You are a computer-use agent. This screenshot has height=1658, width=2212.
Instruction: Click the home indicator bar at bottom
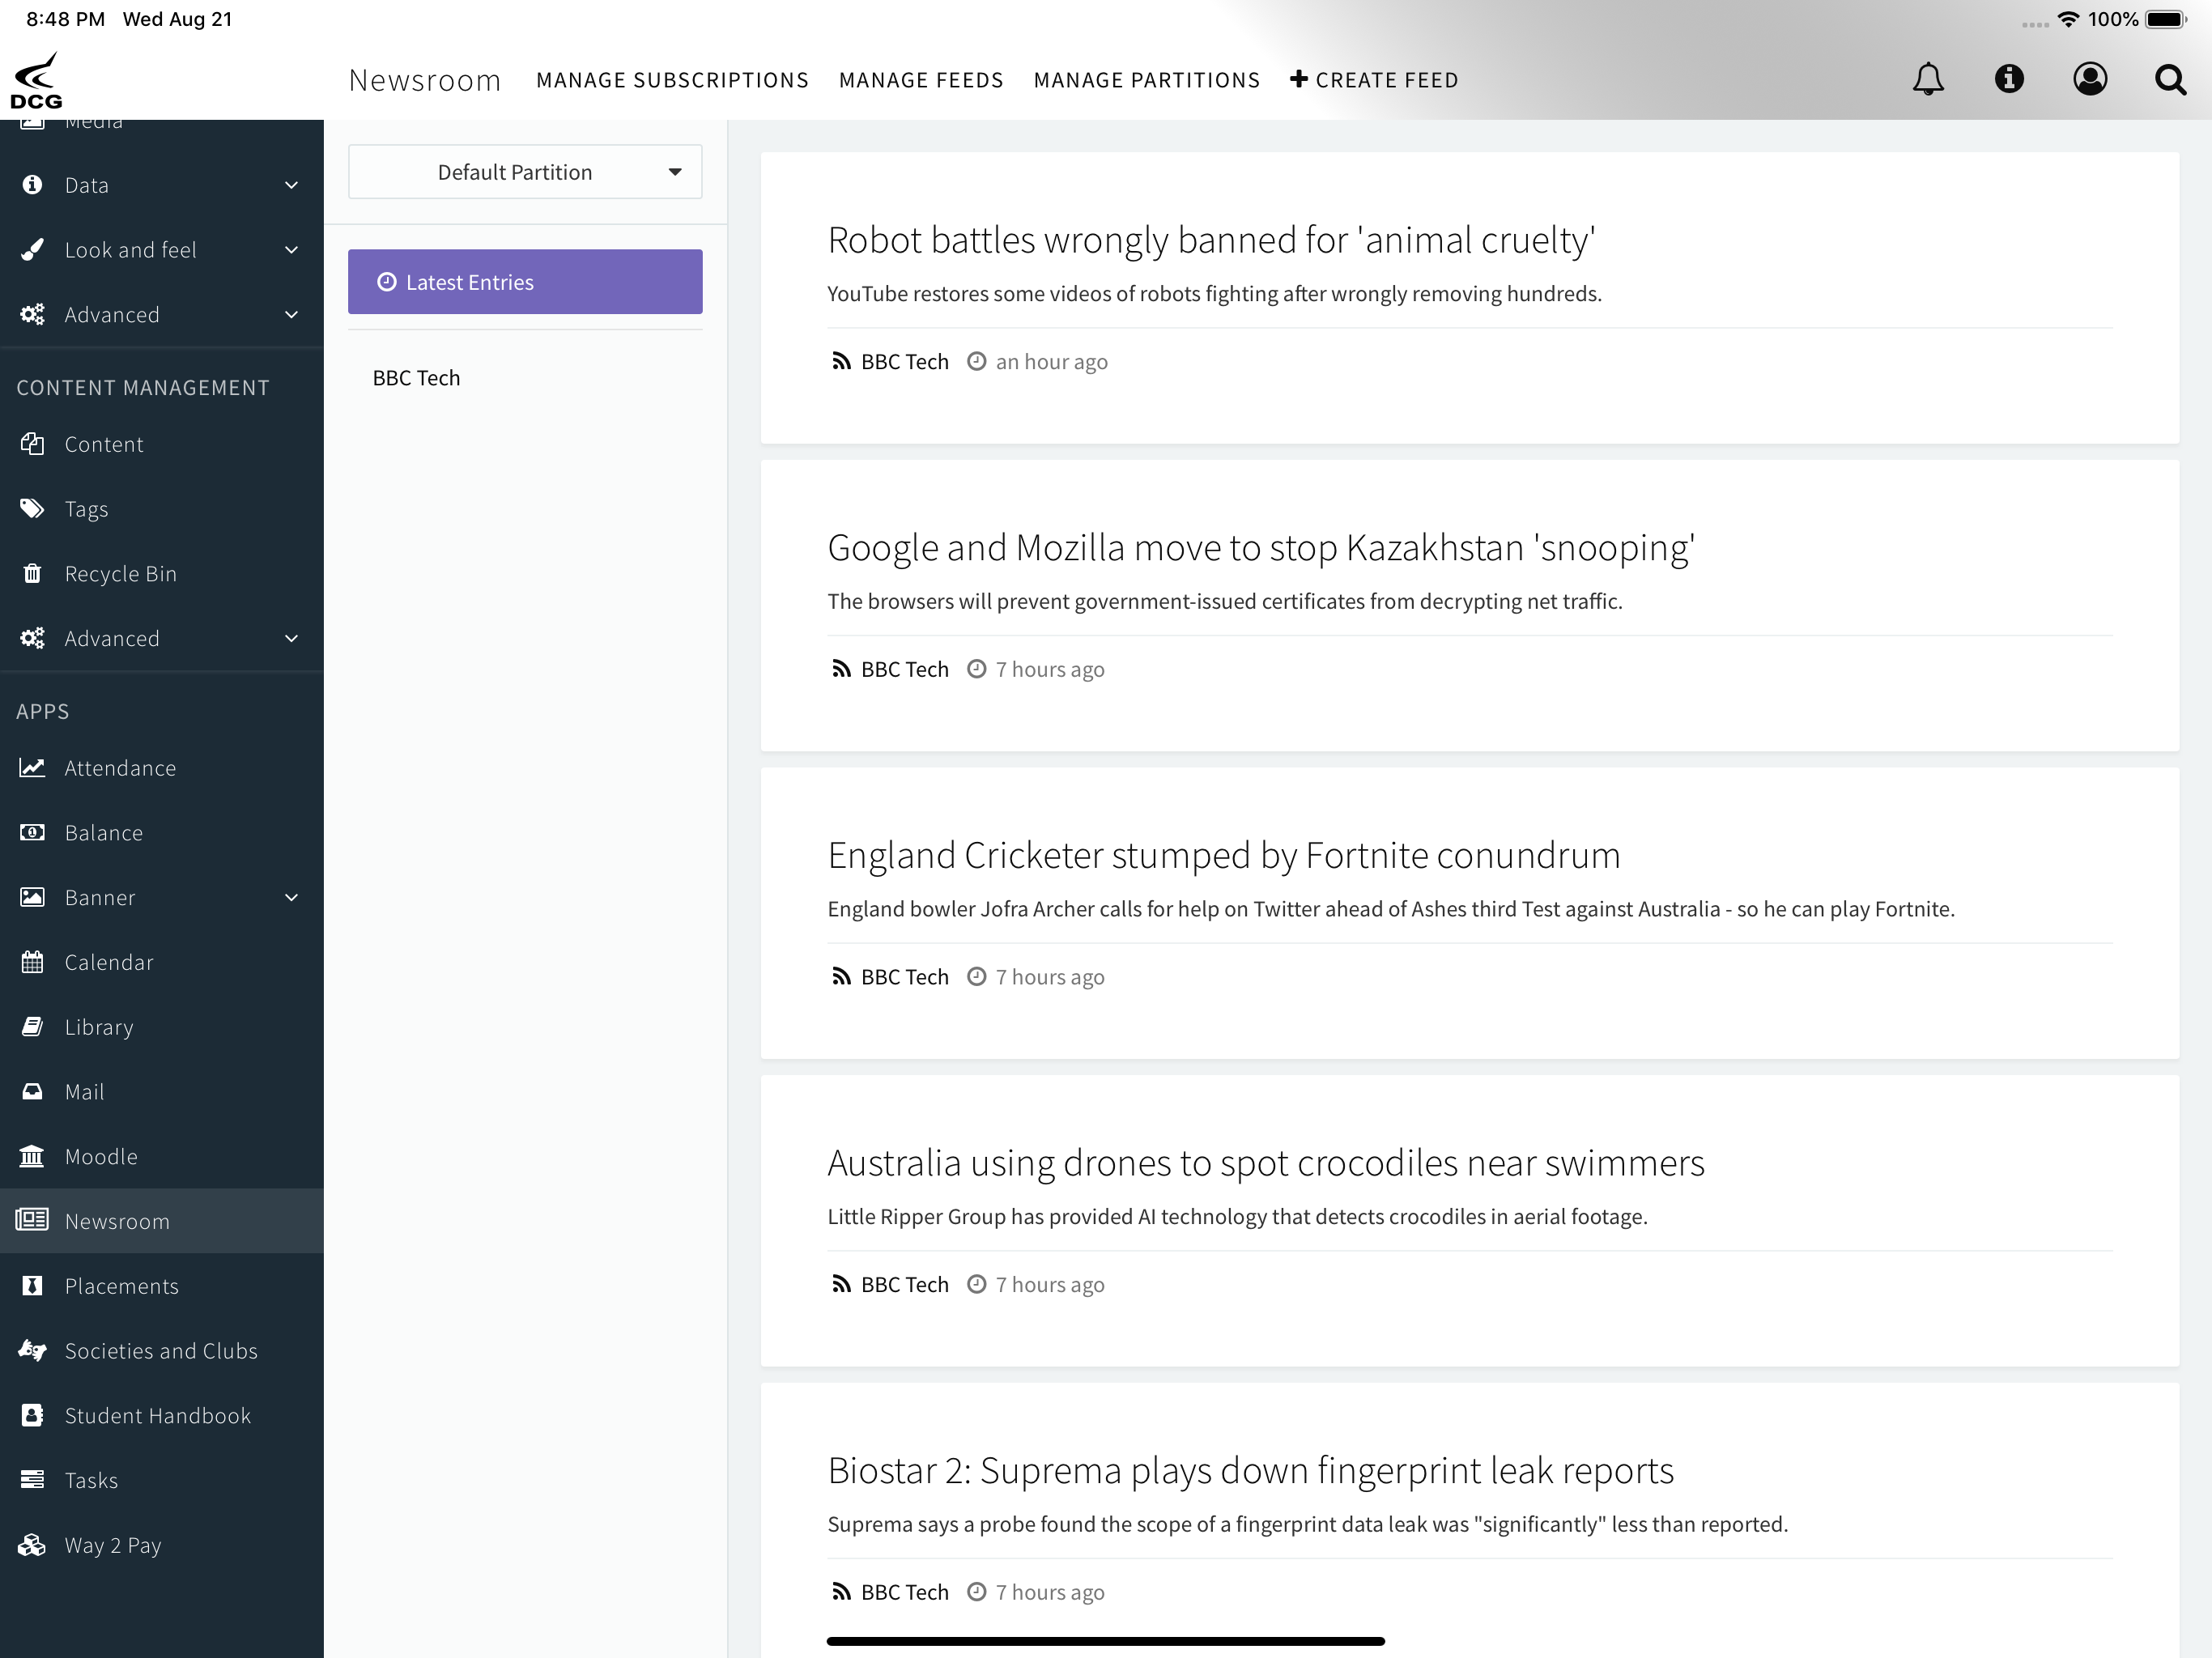pyautogui.click(x=1106, y=1641)
